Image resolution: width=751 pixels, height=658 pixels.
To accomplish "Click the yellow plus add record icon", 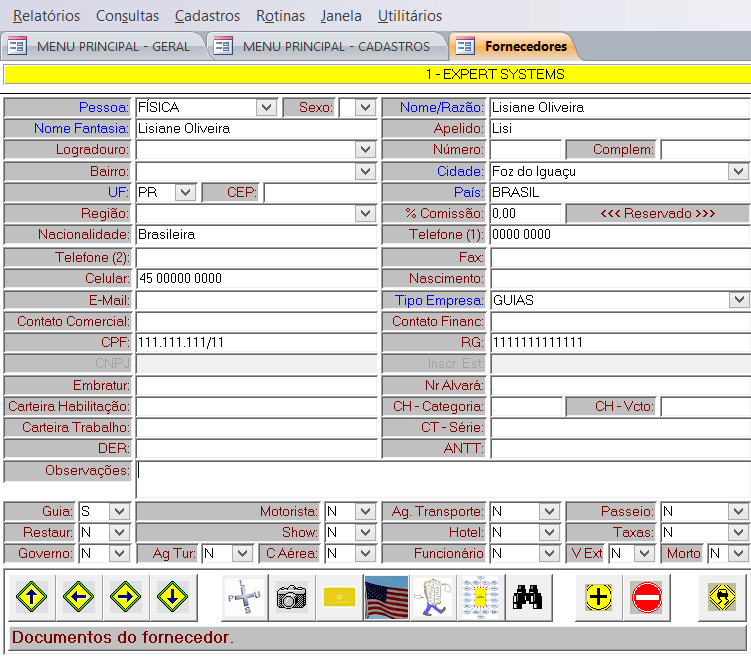I will [x=598, y=598].
